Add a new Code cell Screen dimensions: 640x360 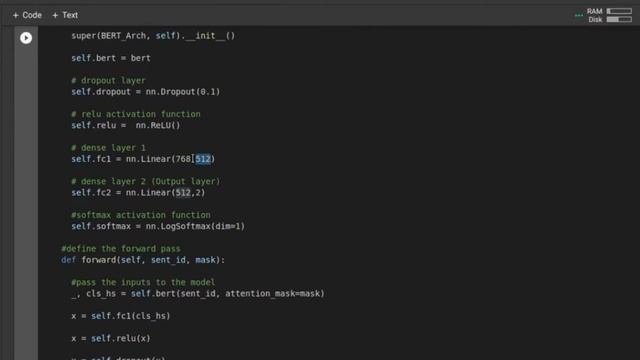(x=27, y=15)
